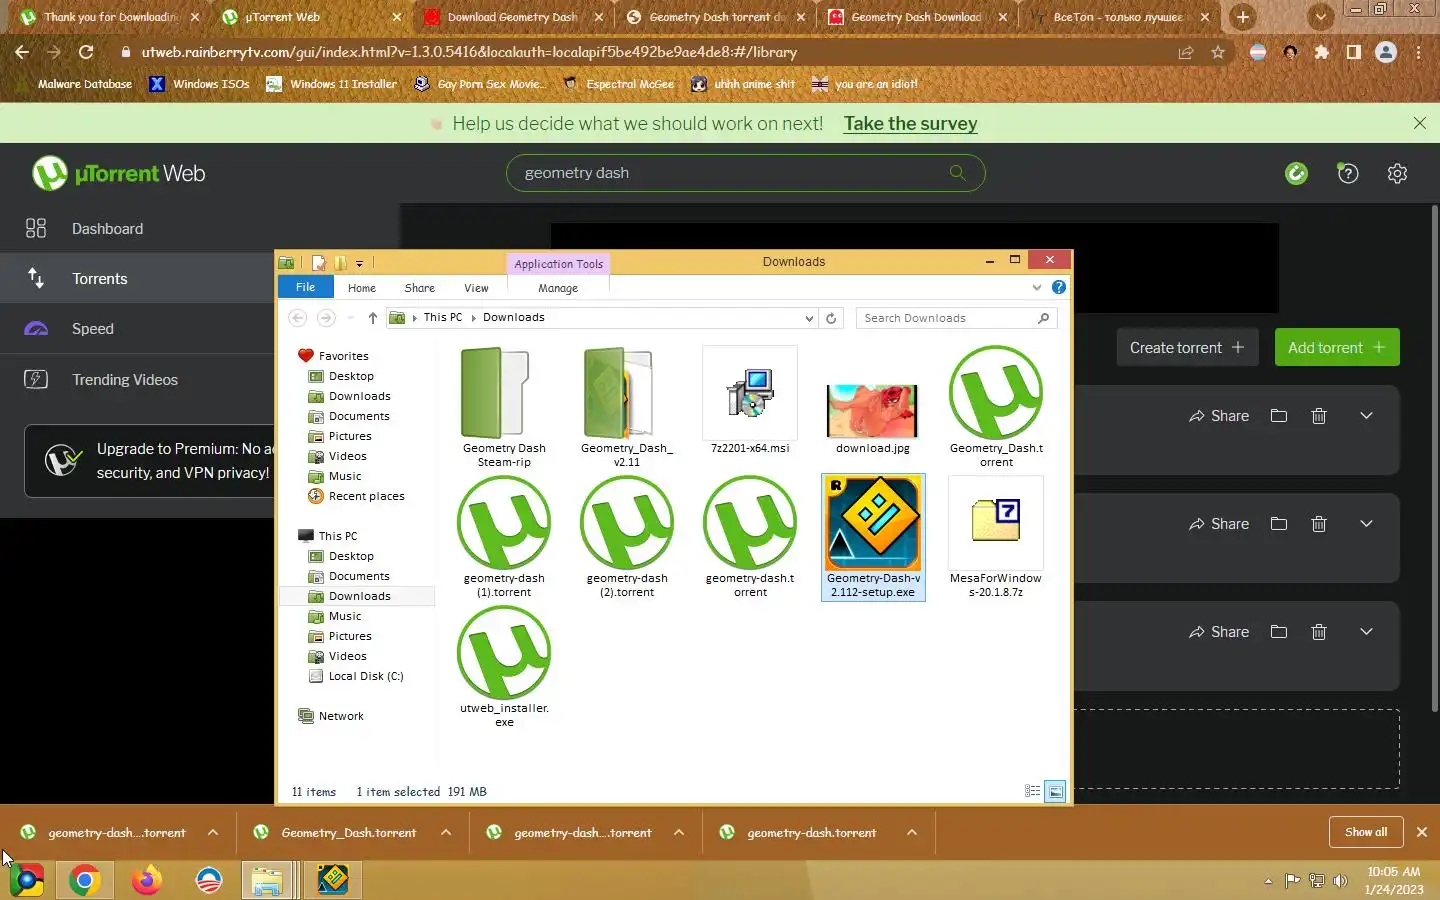The height and width of the screenshot is (900, 1440).
Task: Click Show all downloads button
Action: (1366, 832)
